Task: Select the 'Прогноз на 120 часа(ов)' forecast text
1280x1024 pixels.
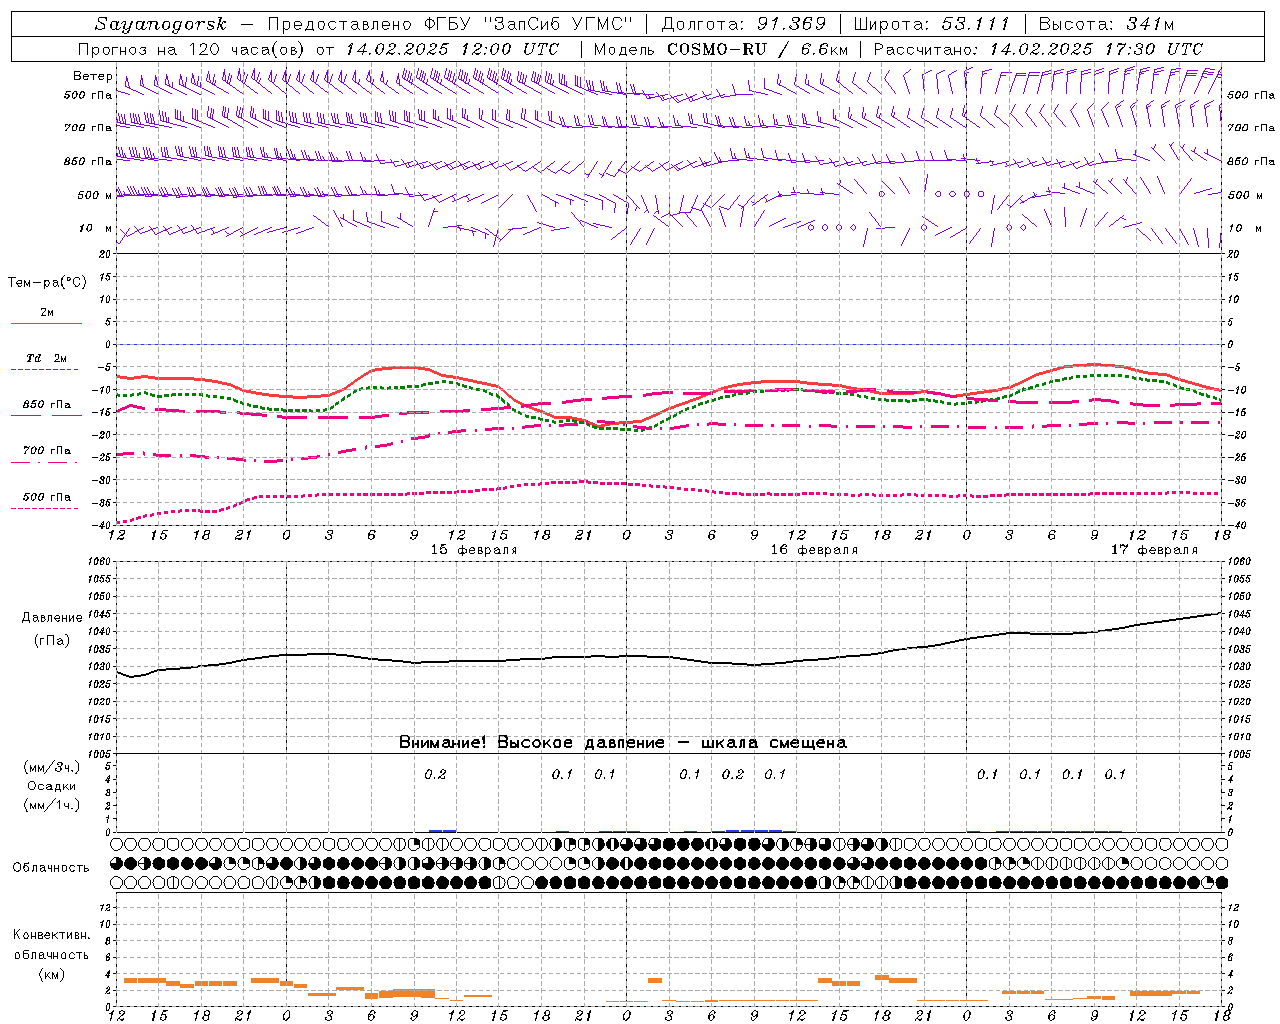Action: click(x=192, y=49)
